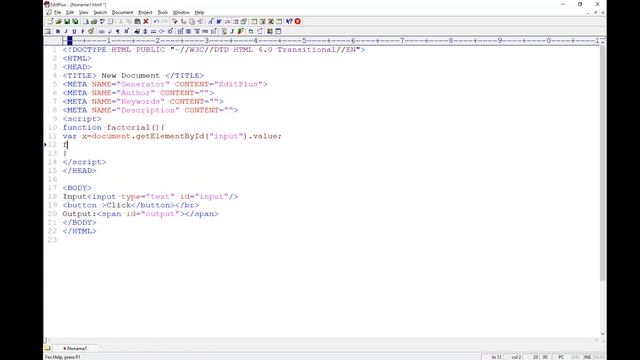The height and width of the screenshot is (360, 640).
Task: Click the Italic icon in HTML toolbar
Action: [66, 31]
